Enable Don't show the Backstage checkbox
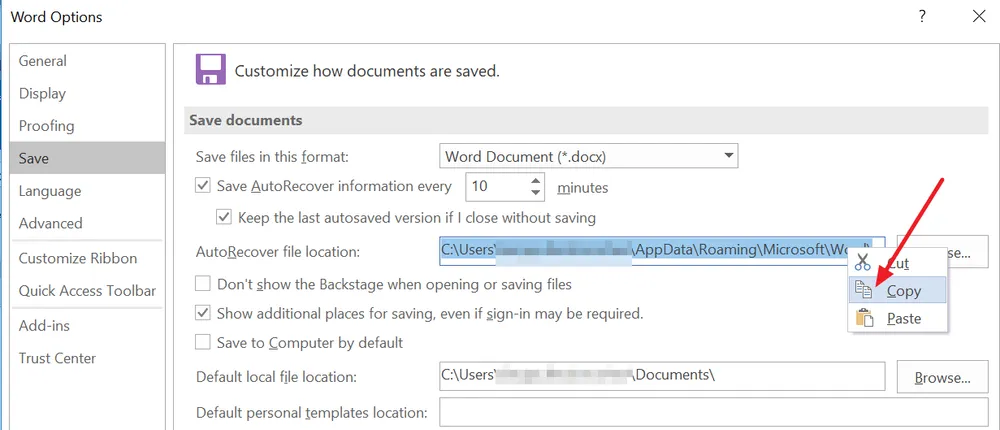1000x430 pixels. click(203, 283)
